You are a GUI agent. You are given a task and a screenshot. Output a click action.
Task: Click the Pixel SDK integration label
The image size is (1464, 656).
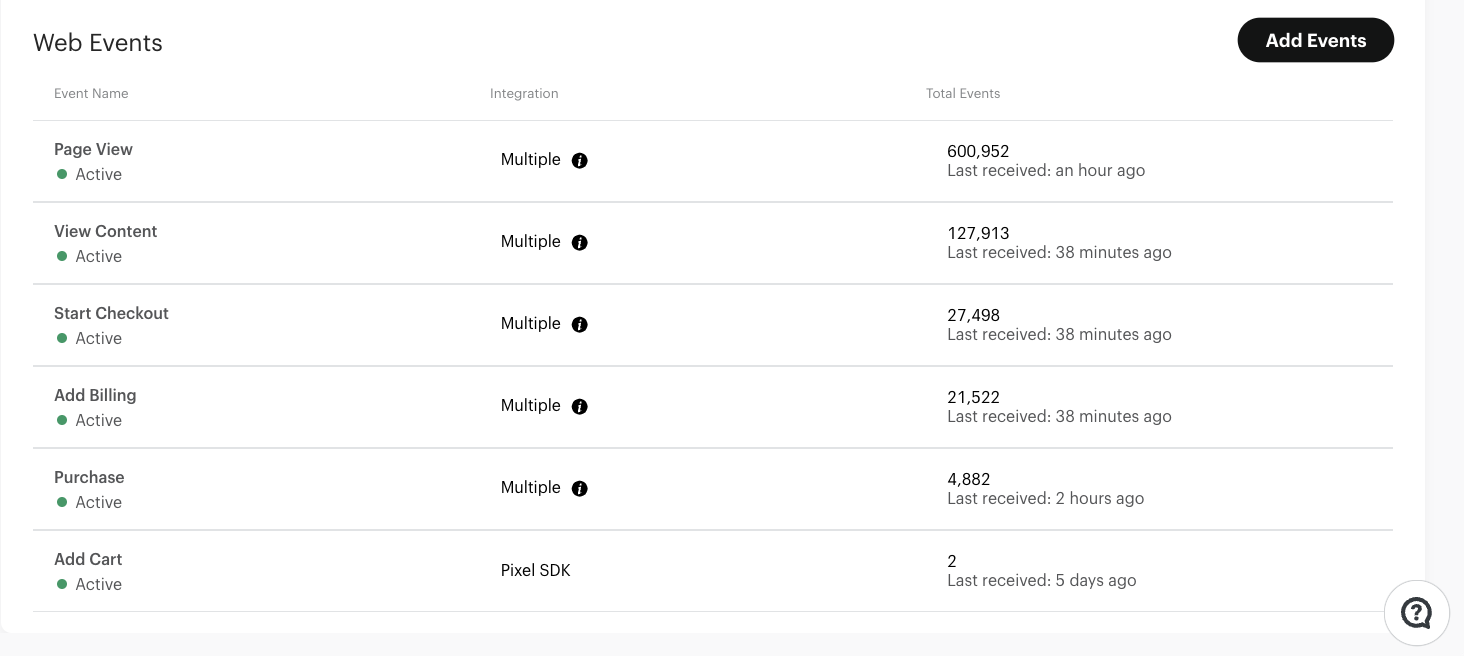[536, 570]
